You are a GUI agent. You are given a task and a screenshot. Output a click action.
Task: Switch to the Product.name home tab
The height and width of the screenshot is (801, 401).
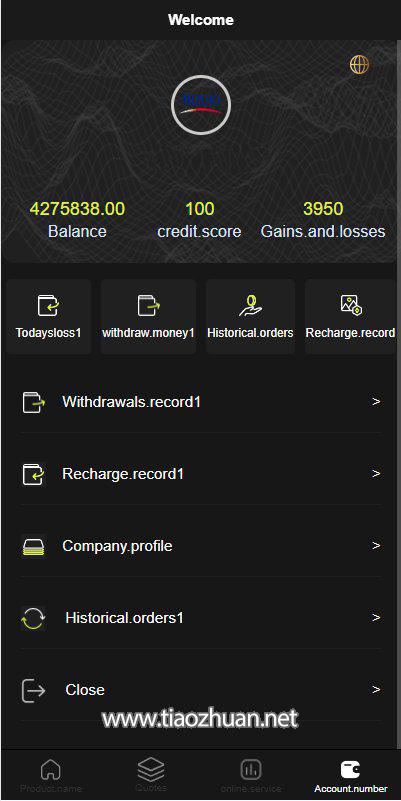click(x=51, y=775)
